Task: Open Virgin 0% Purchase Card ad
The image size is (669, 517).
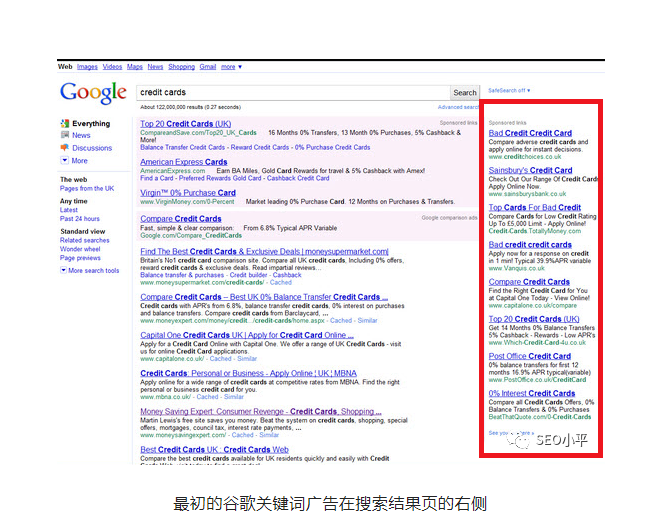Action: (x=188, y=193)
